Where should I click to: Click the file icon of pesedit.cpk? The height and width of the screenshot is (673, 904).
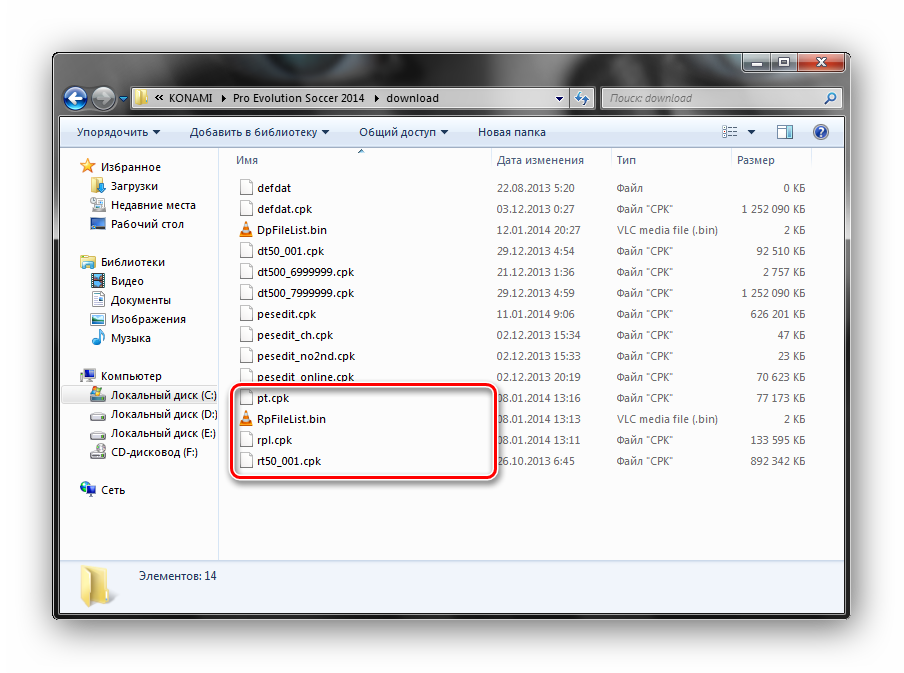tap(246, 314)
